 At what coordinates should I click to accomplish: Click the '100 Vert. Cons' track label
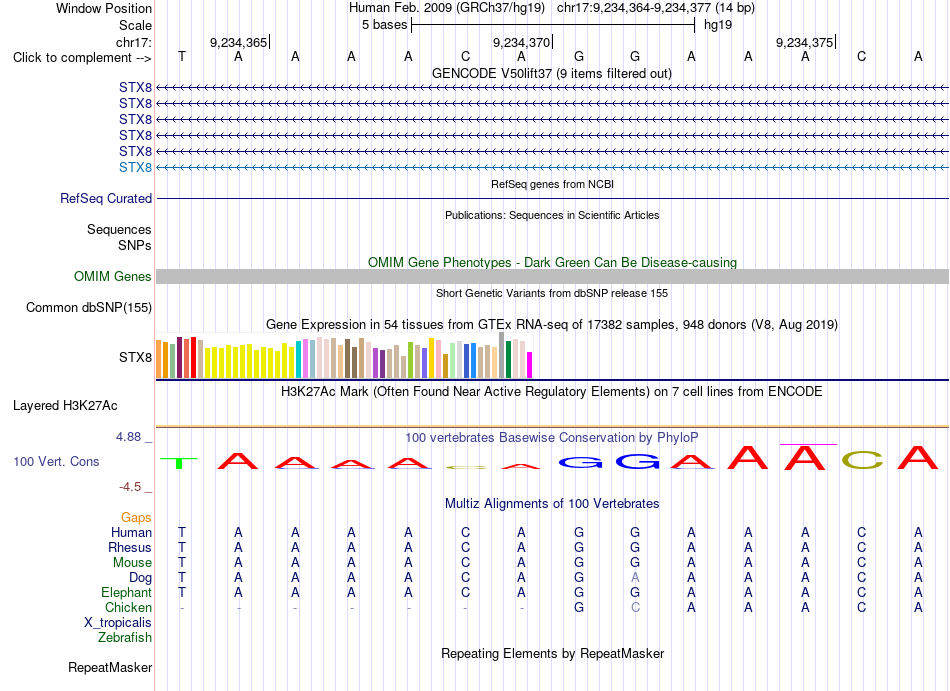point(56,461)
